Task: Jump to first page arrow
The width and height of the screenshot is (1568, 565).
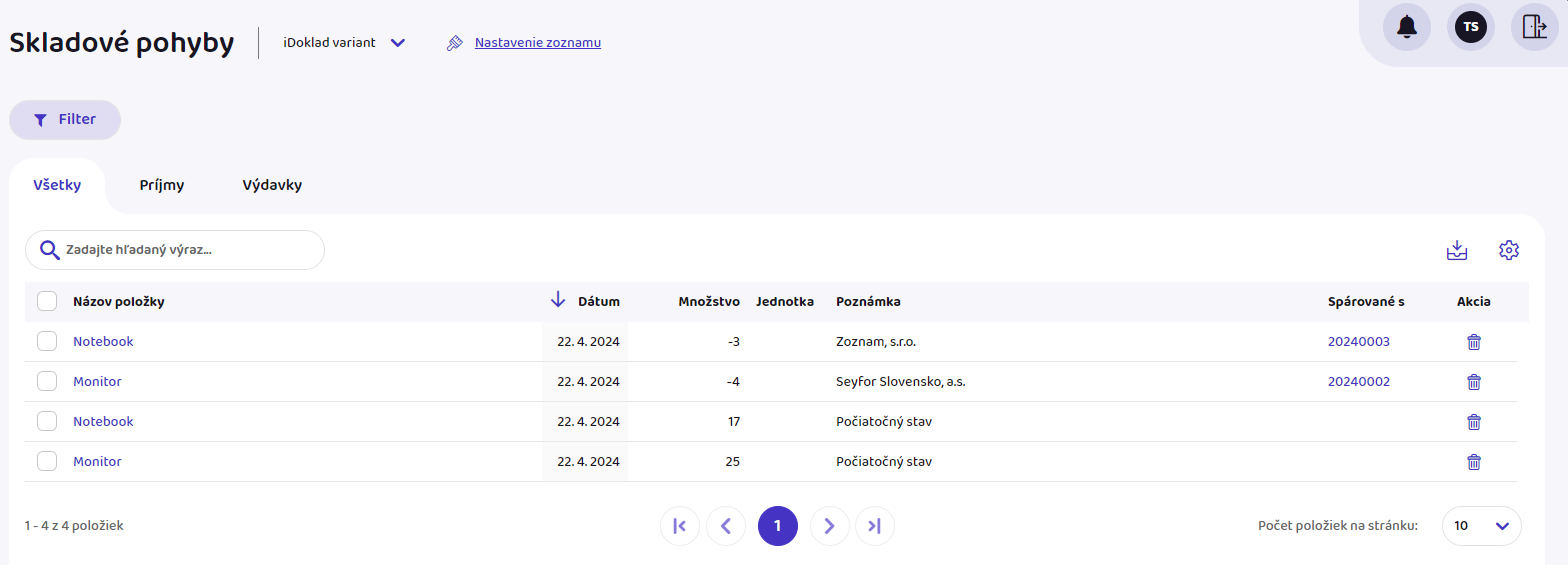Action: pos(680,526)
